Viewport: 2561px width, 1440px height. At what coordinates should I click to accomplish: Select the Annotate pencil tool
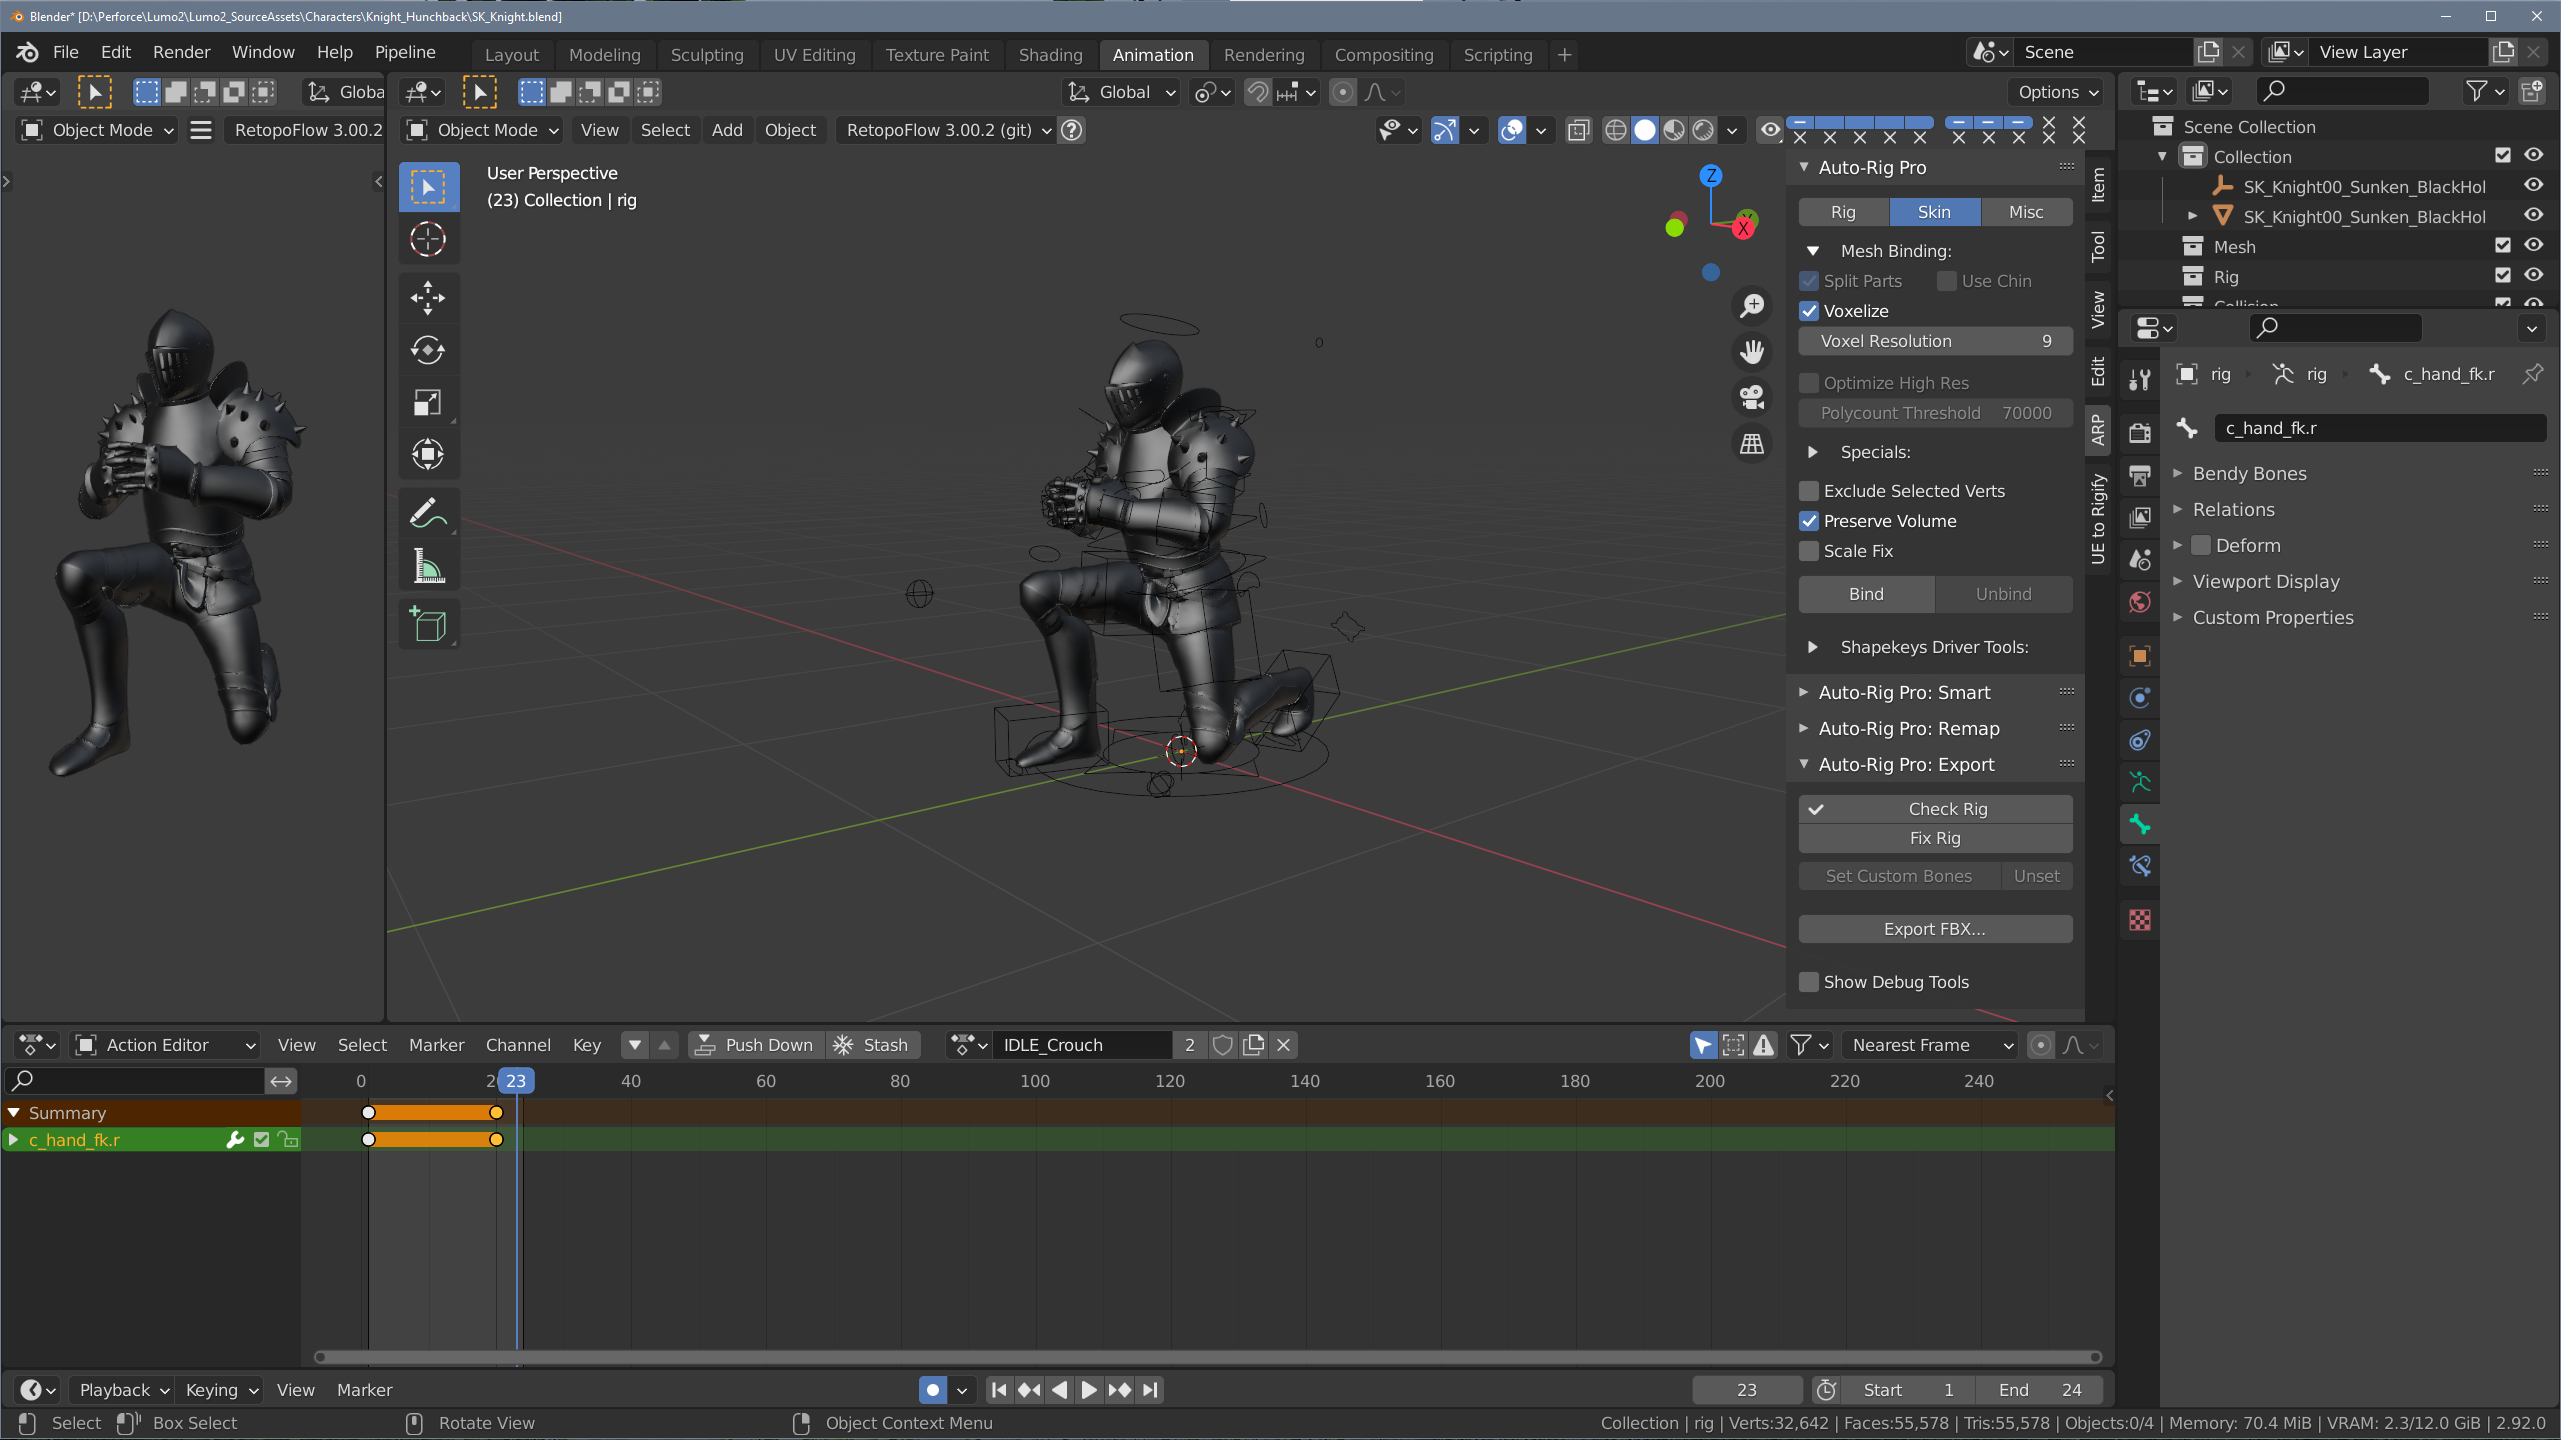[428, 514]
